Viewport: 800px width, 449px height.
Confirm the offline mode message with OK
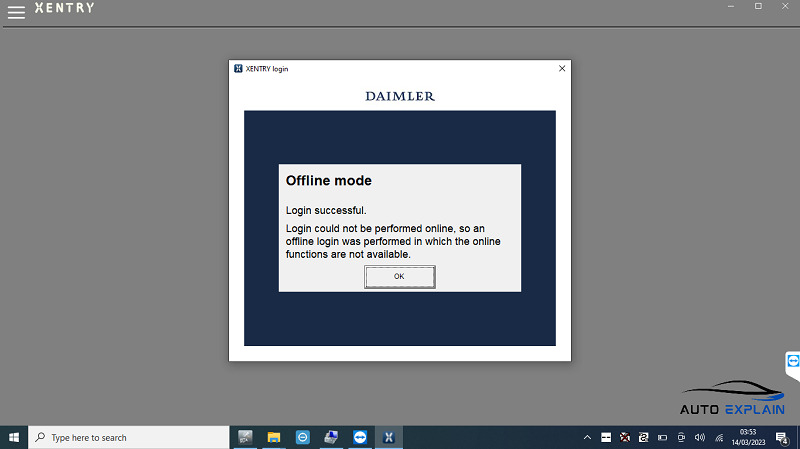(x=399, y=277)
